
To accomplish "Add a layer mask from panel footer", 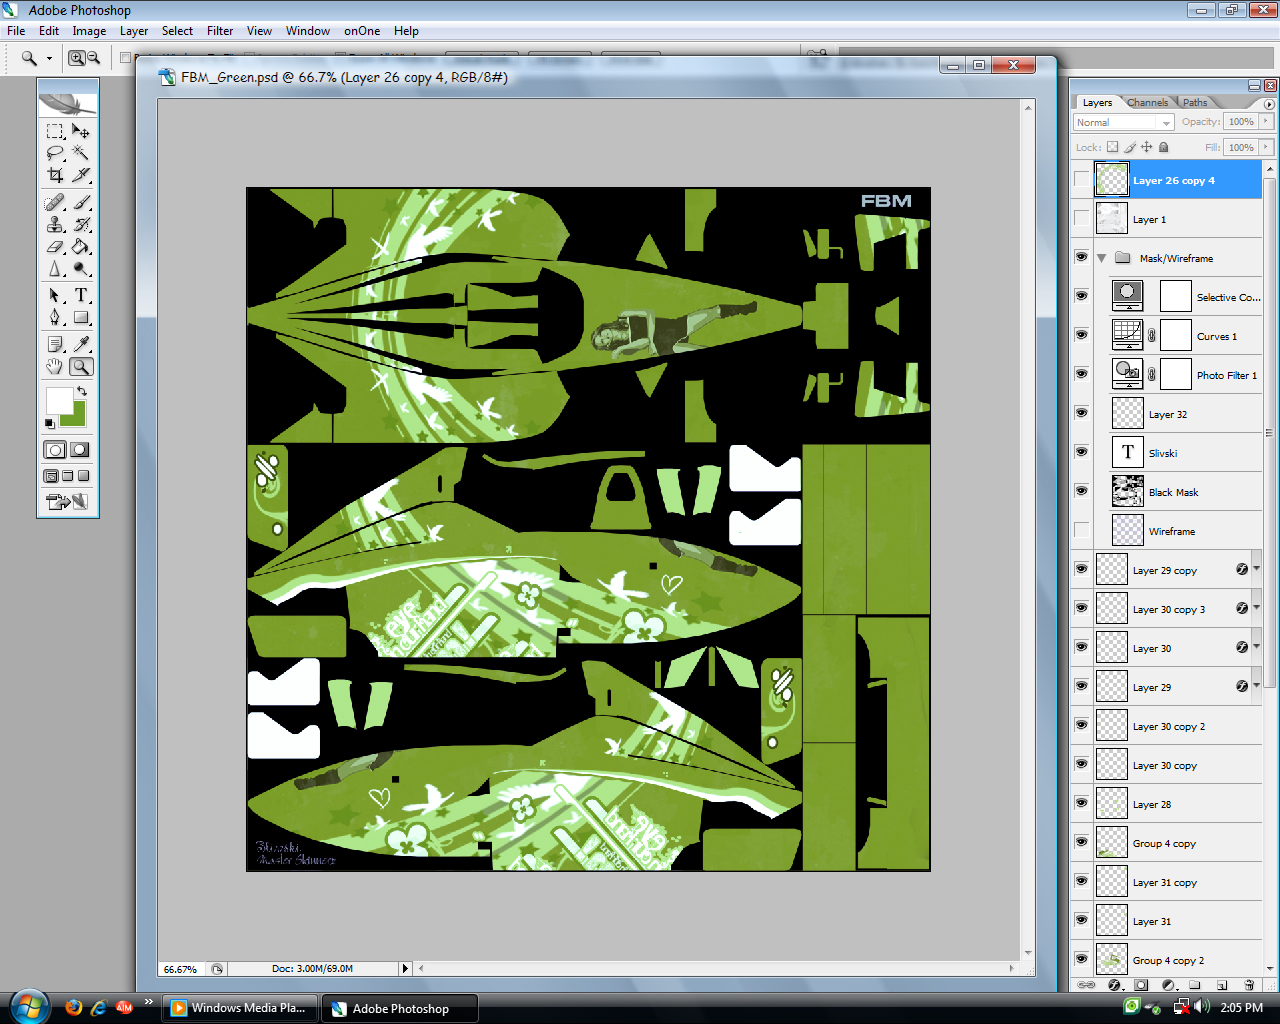I will coord(1141,985).
